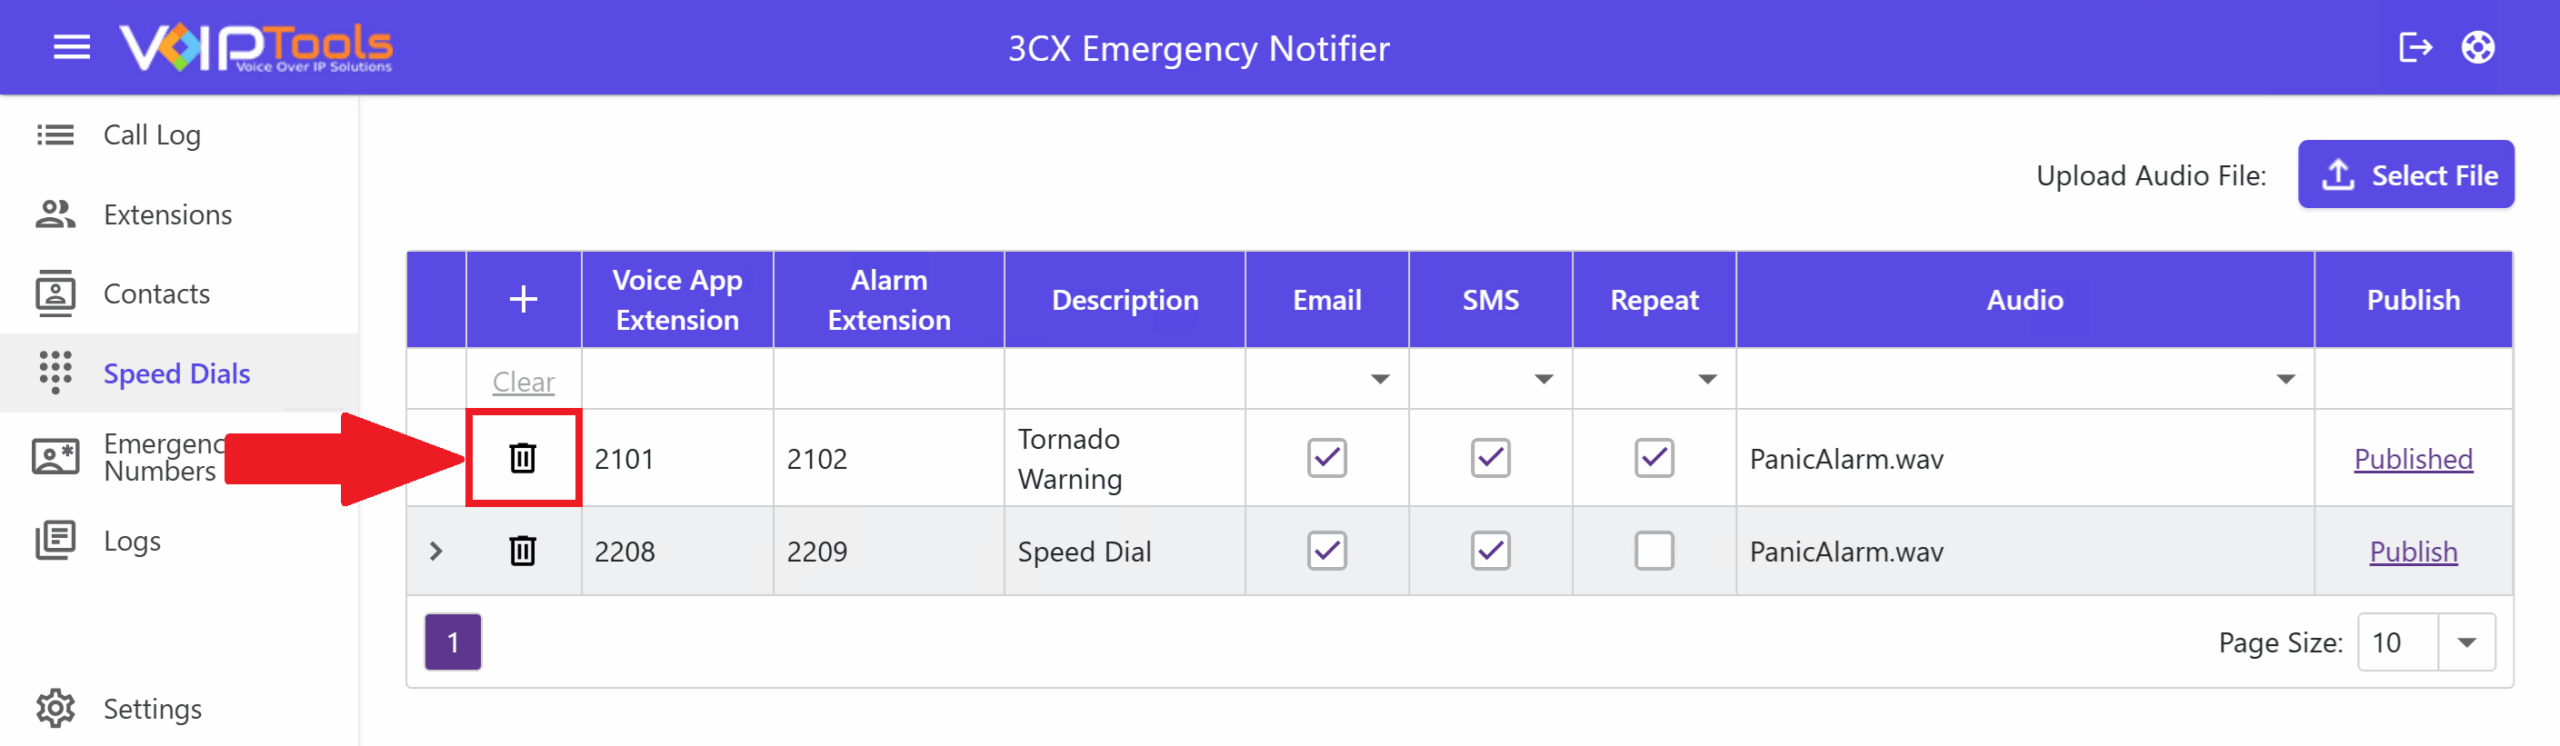Open the Audio column filter dropdown
2560x746 pixels.
[x=2285, y=379]
